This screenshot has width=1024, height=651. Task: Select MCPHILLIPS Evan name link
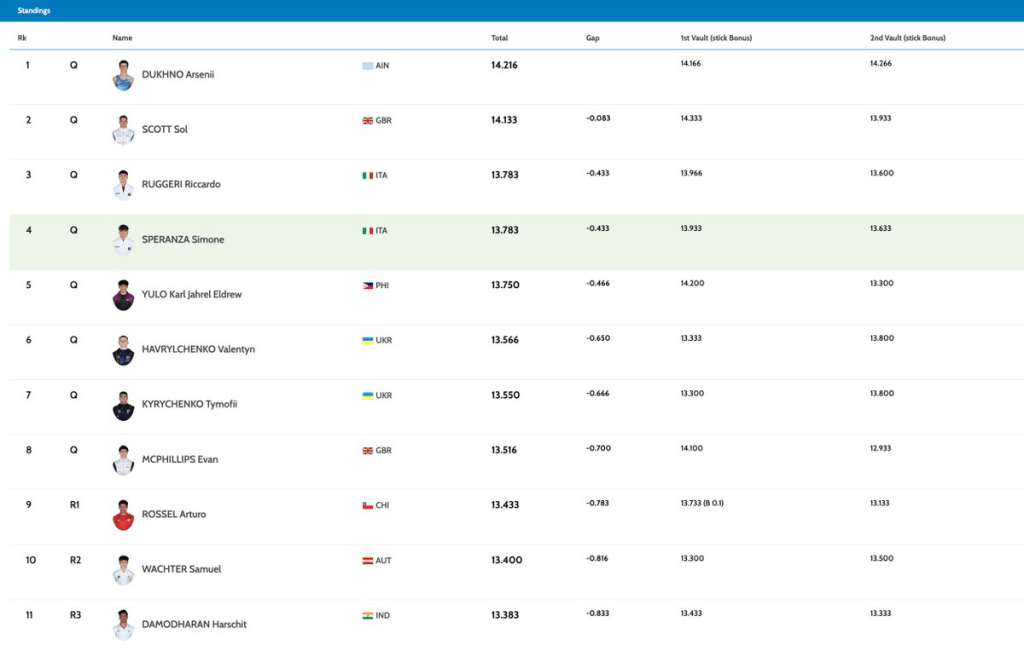(x=180, y=459)
